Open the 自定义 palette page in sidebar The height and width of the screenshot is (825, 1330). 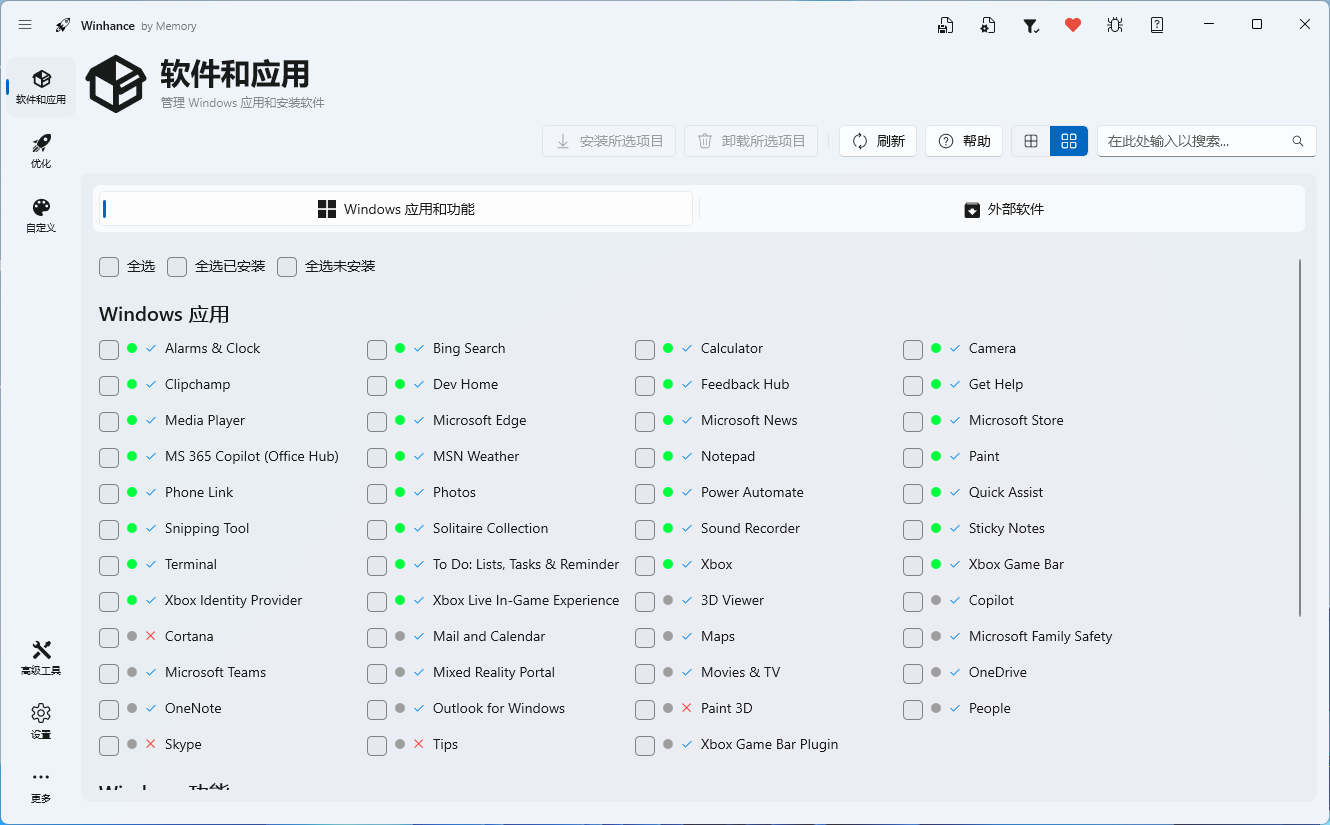[x=41, y=214]
